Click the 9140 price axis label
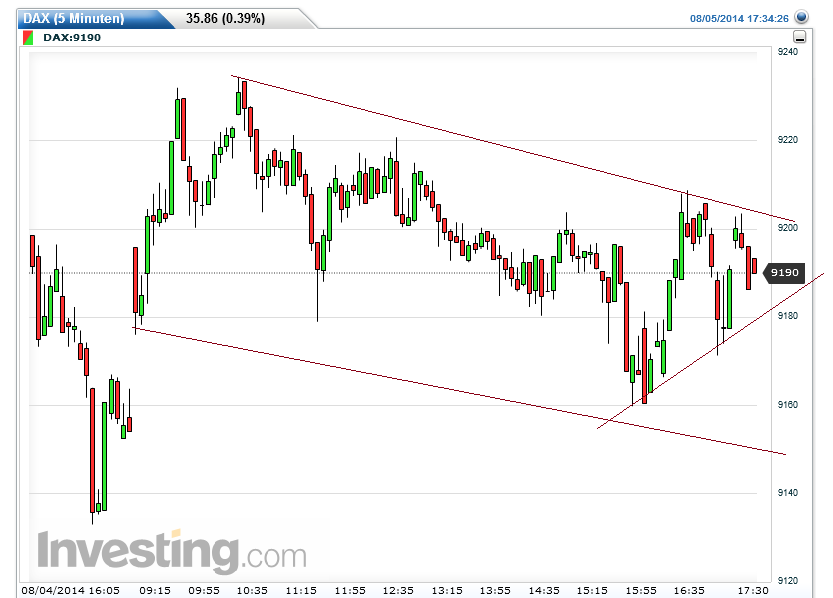Image resolution: width=833 pixels, height=598 pixels. [x=787, y=493]
